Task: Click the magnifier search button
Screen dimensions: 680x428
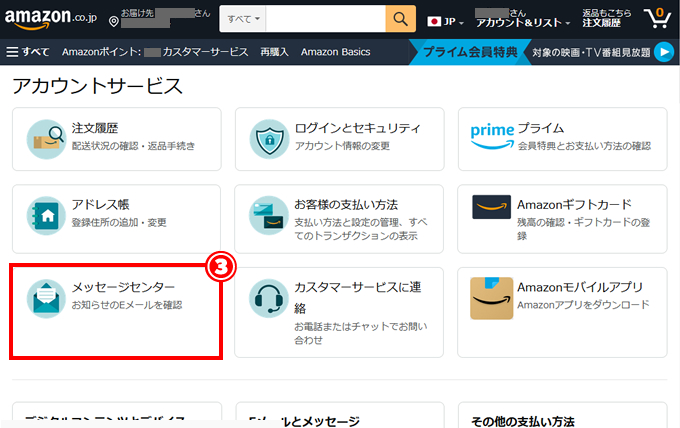Action: click(400, 19)
